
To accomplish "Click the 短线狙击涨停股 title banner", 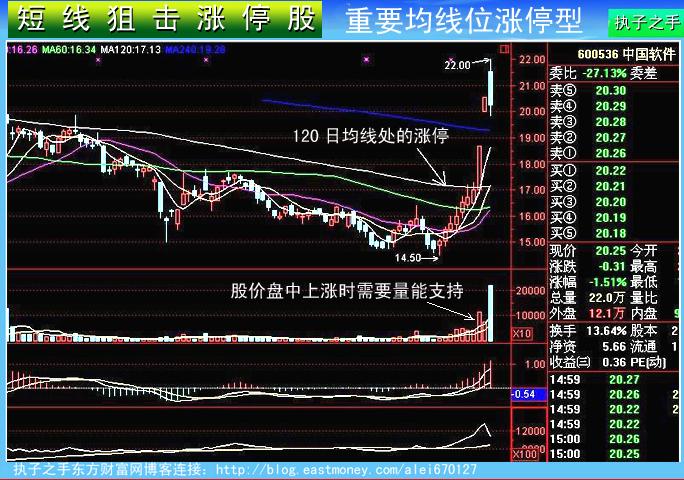I will click(165, 19).
